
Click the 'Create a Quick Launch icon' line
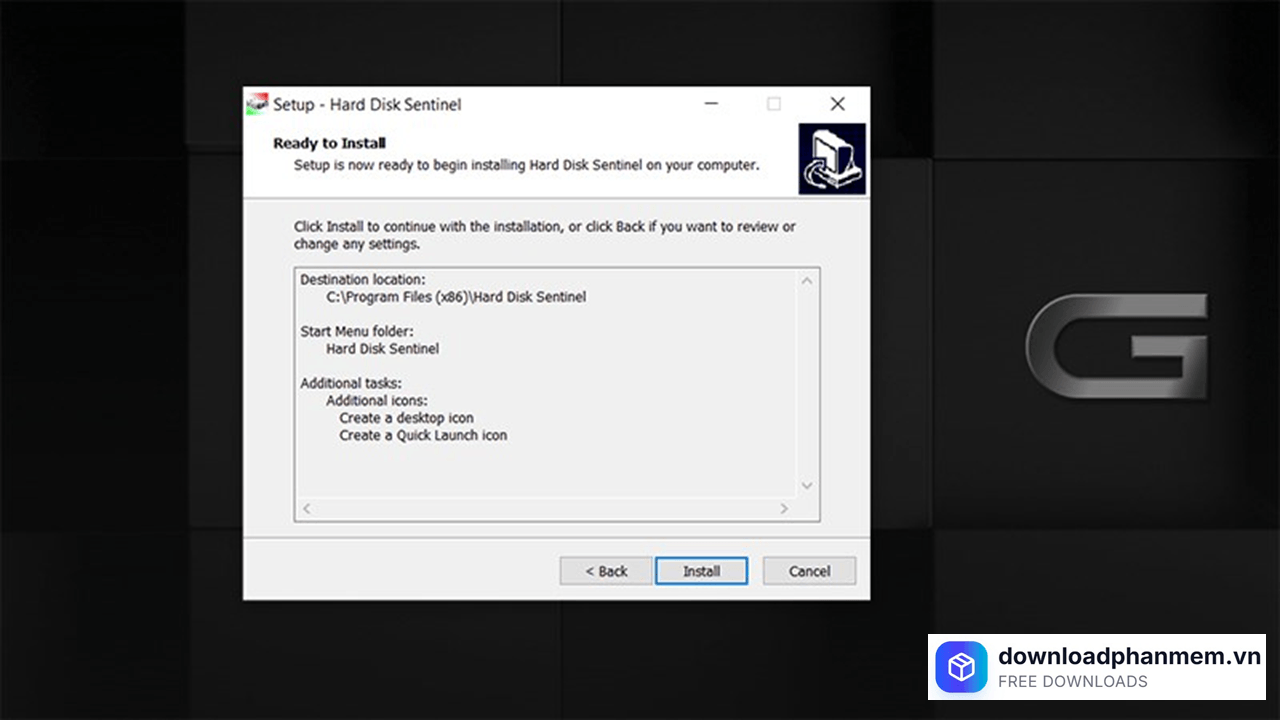point(423,435)
